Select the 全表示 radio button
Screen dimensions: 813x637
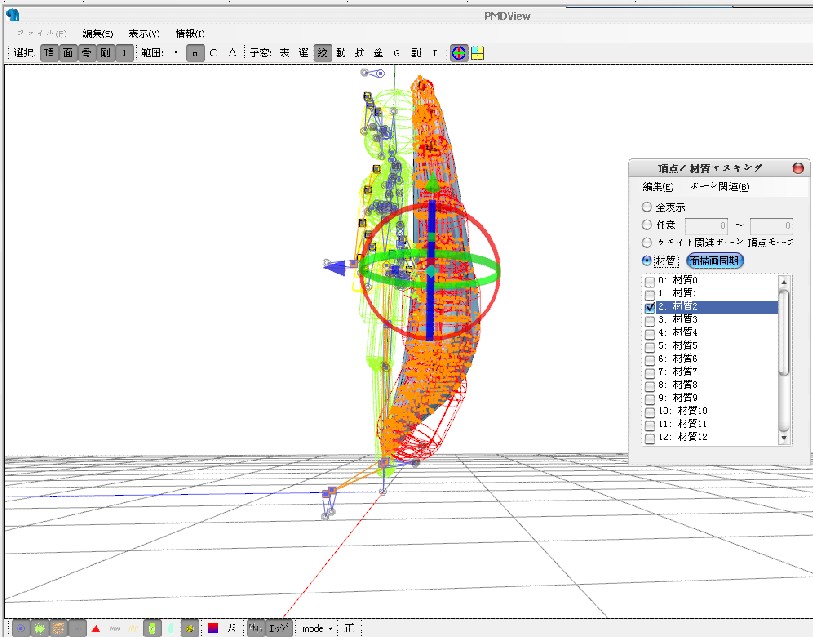[647, 207]
